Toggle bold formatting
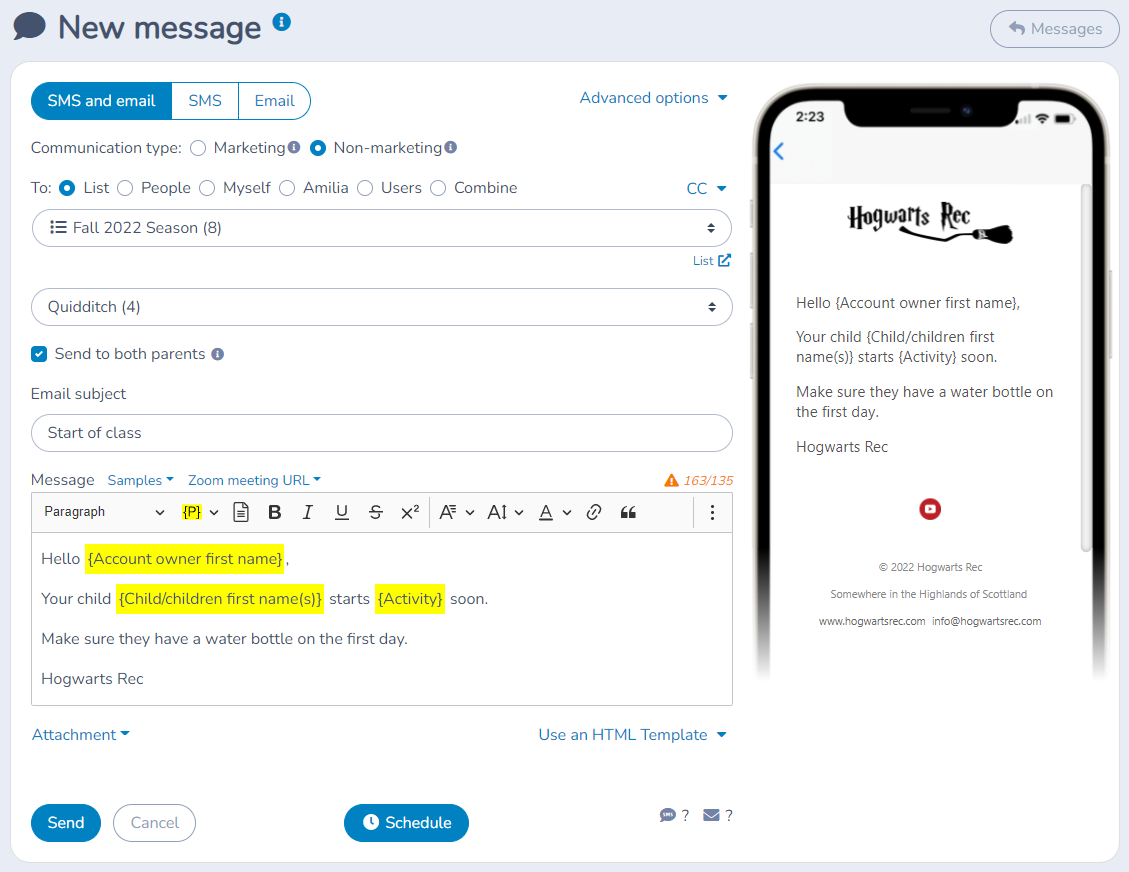1129x872 pixels. pos(274,512)
